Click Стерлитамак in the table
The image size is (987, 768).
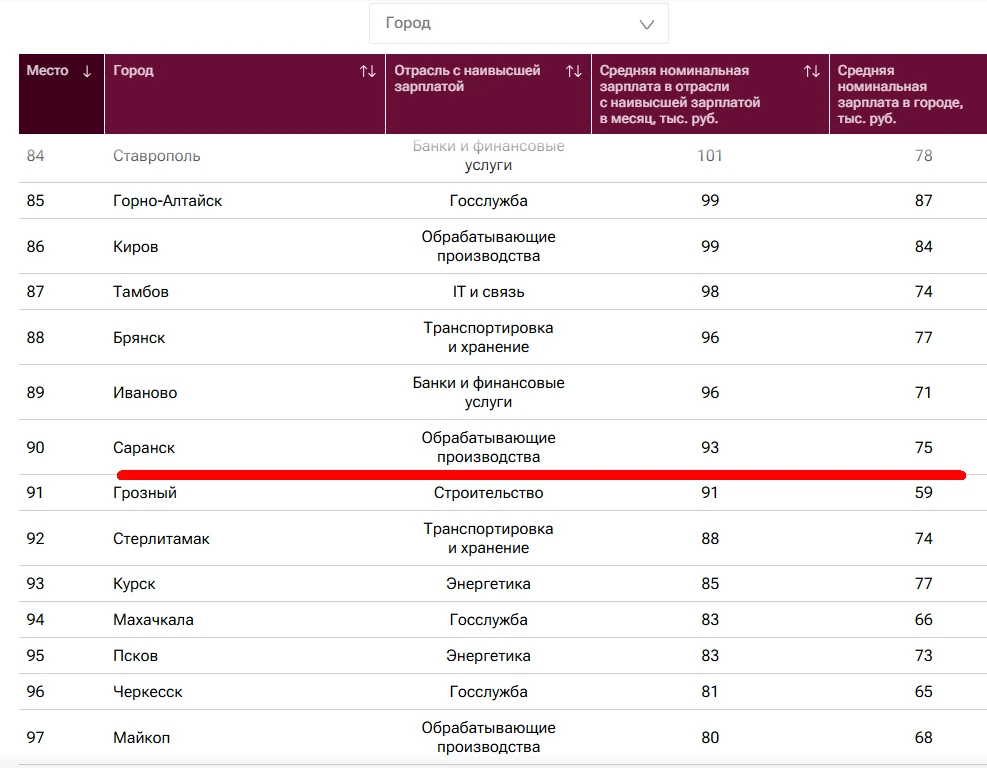[161, 539]
